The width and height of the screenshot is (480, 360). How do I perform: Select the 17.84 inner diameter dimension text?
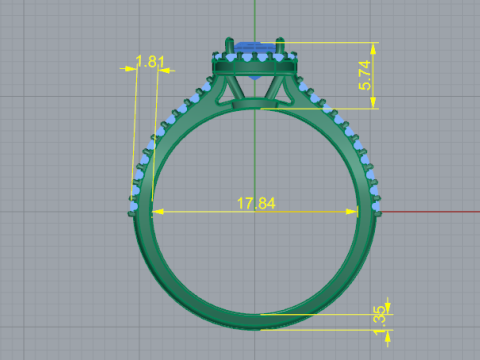(x=256, y=203)
